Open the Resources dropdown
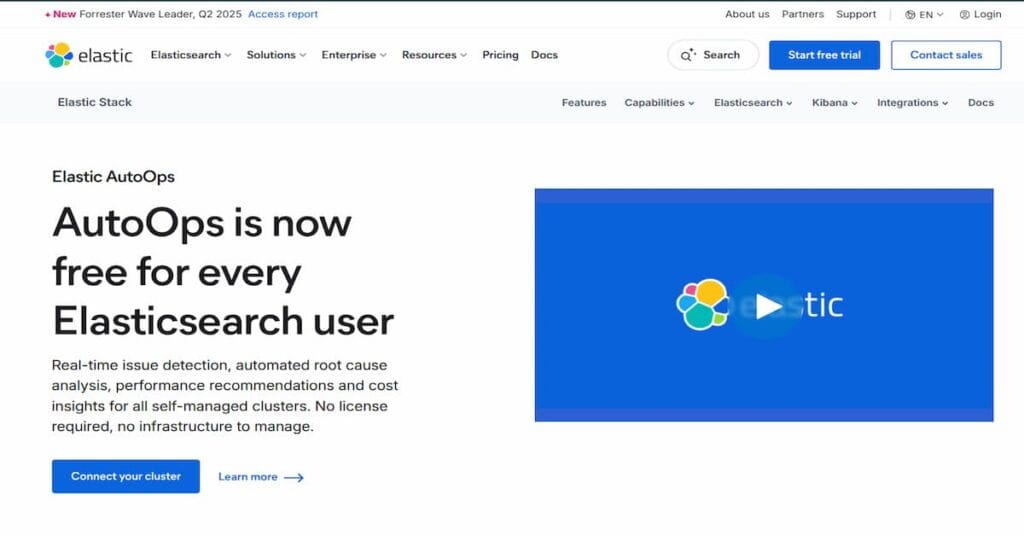The width and height of the screenshot is (1024, 536). (434, 55)
